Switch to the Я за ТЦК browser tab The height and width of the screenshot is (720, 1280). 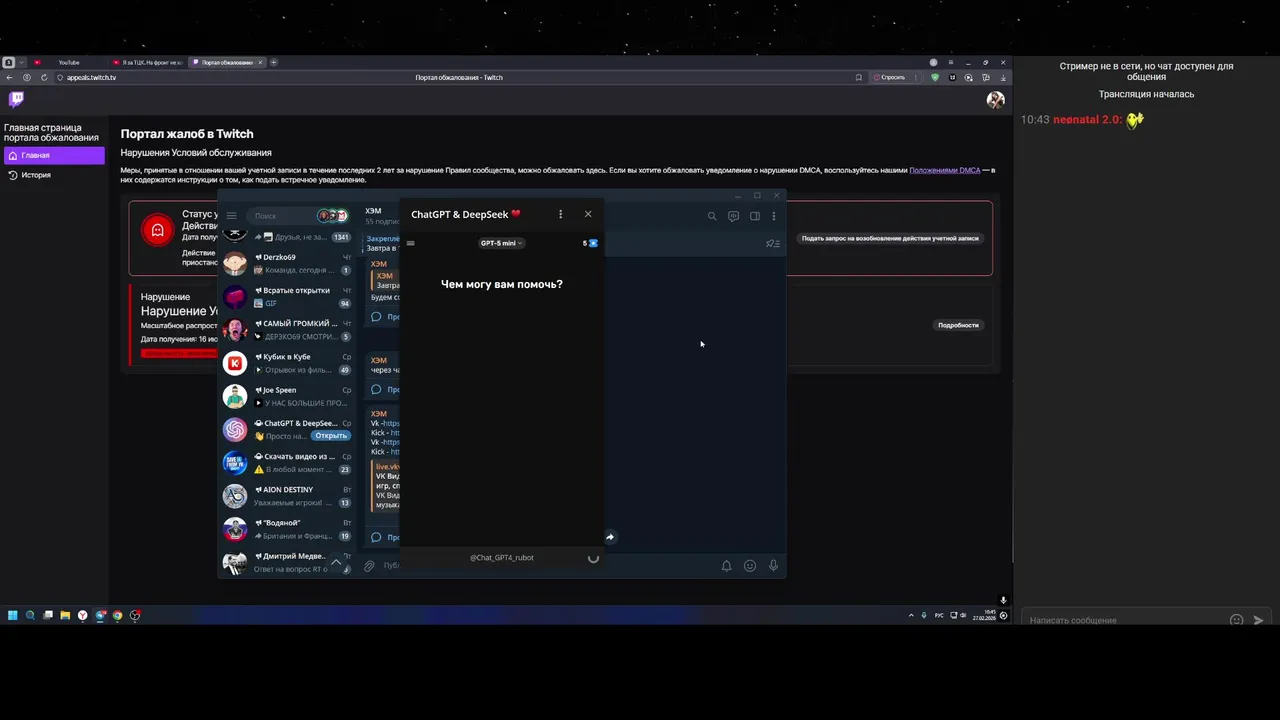point(148,62)
